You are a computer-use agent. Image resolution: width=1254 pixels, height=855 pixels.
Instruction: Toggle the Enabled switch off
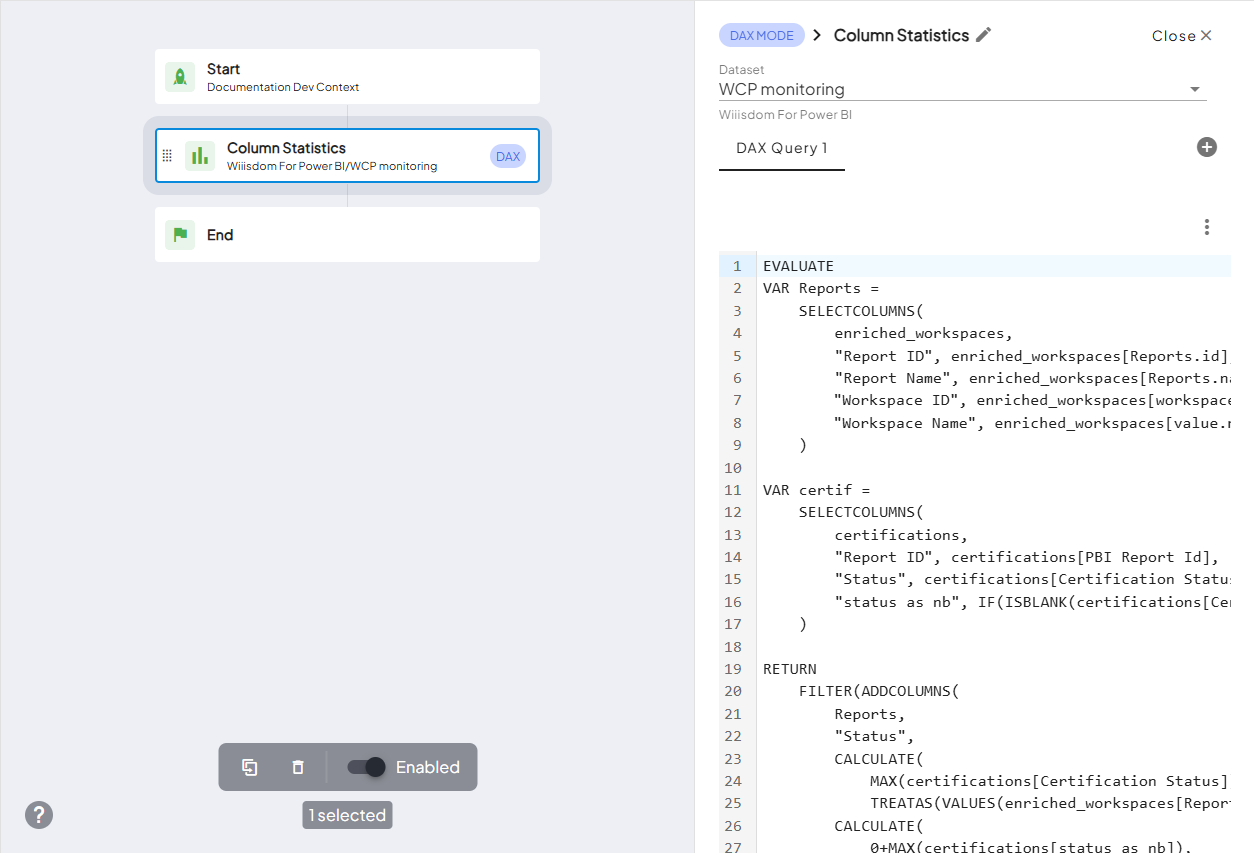click(x=366, y=767)
